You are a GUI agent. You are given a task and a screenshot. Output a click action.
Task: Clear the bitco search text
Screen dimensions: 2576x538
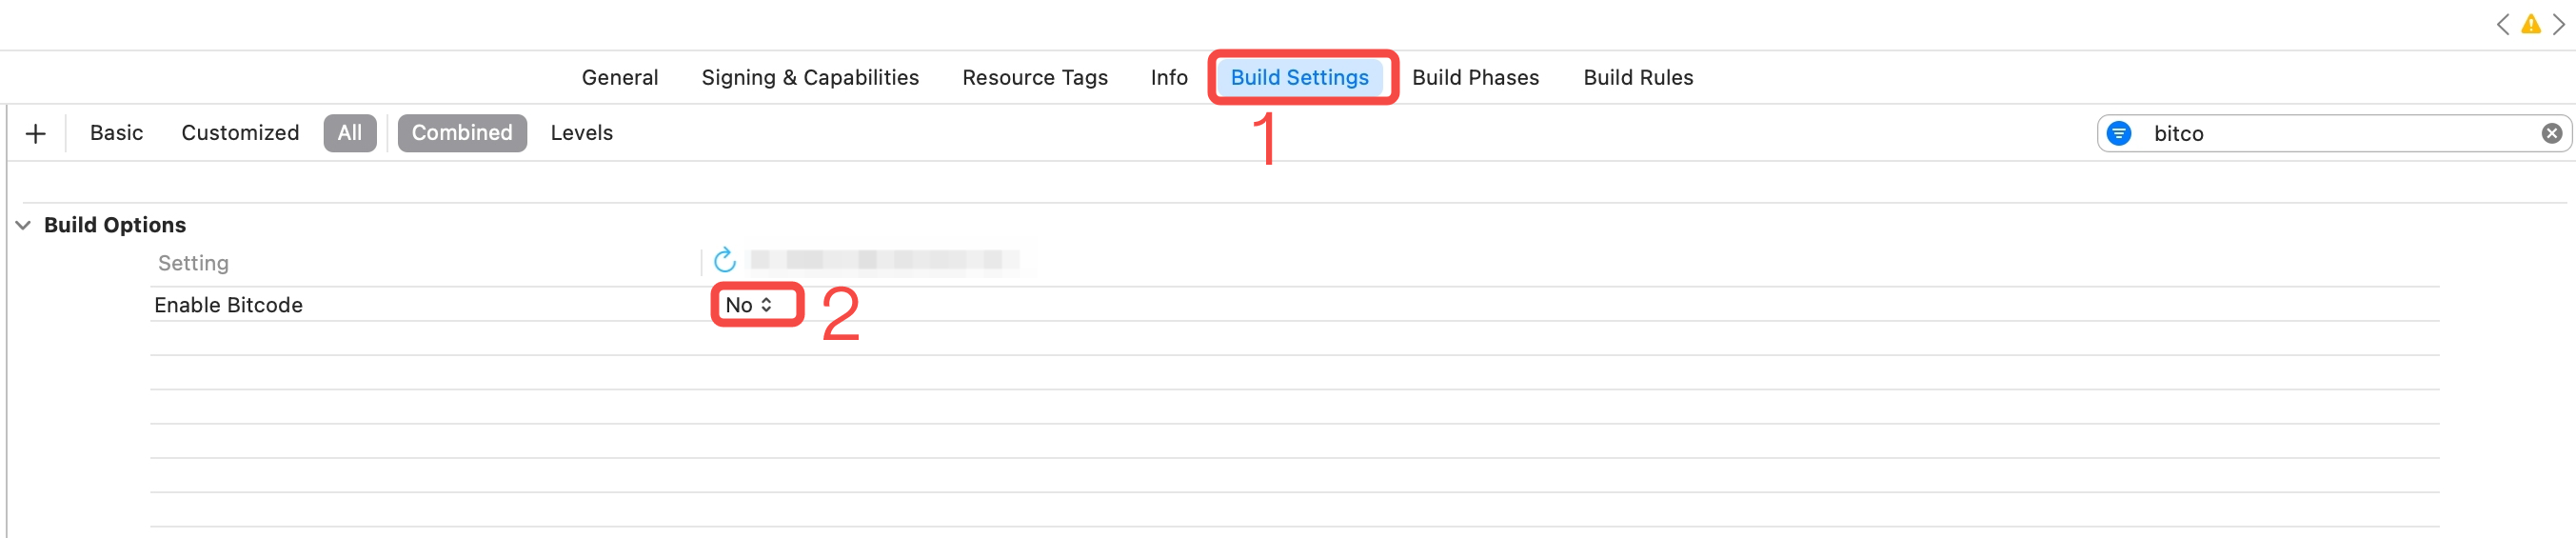point(2551,133)
